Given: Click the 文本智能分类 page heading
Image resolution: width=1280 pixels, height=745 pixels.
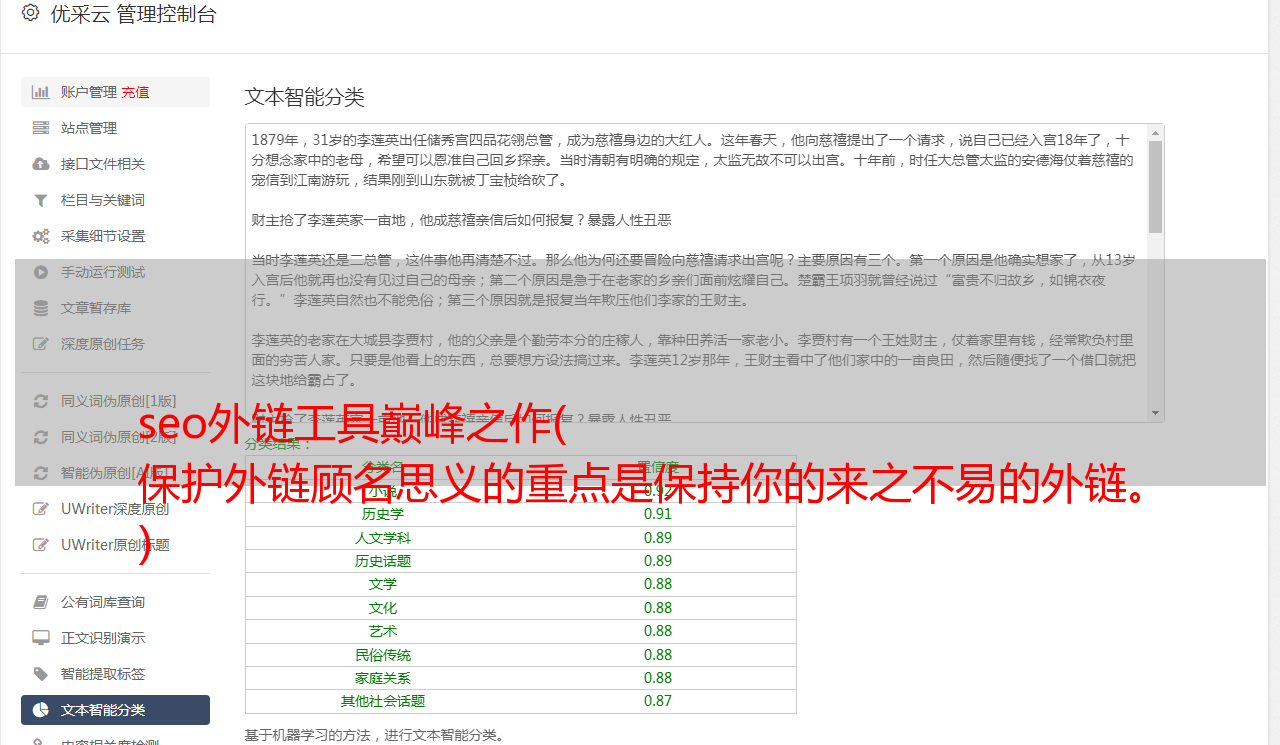Looking at the screenshot, I should [x=305, y=97].
